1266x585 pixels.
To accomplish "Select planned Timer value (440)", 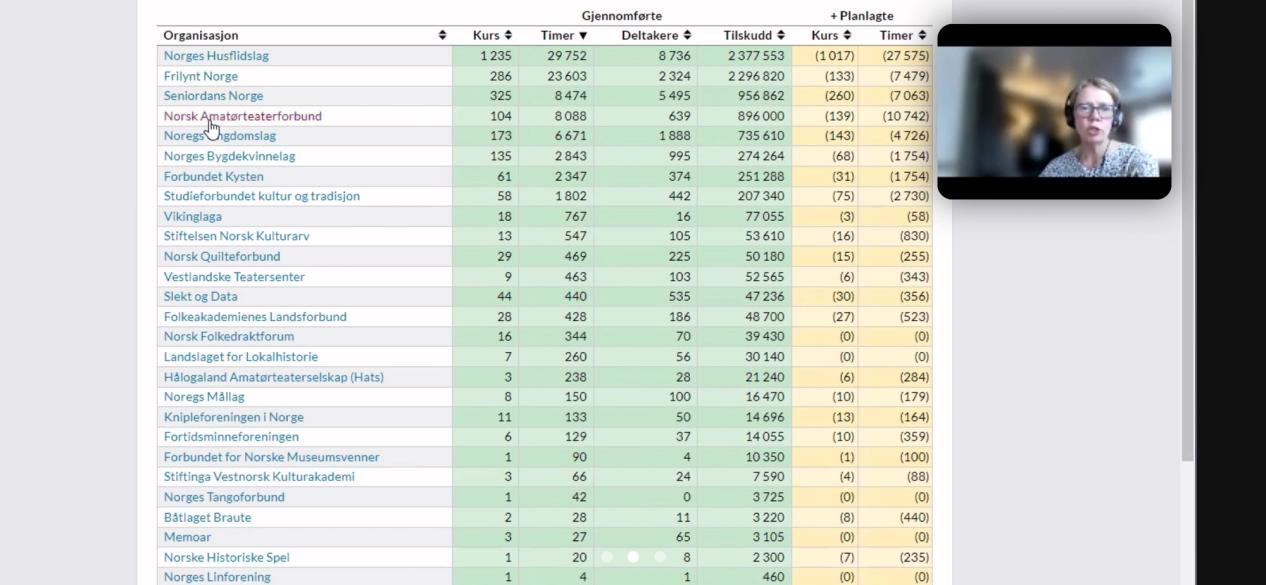I will click(912, 517).
